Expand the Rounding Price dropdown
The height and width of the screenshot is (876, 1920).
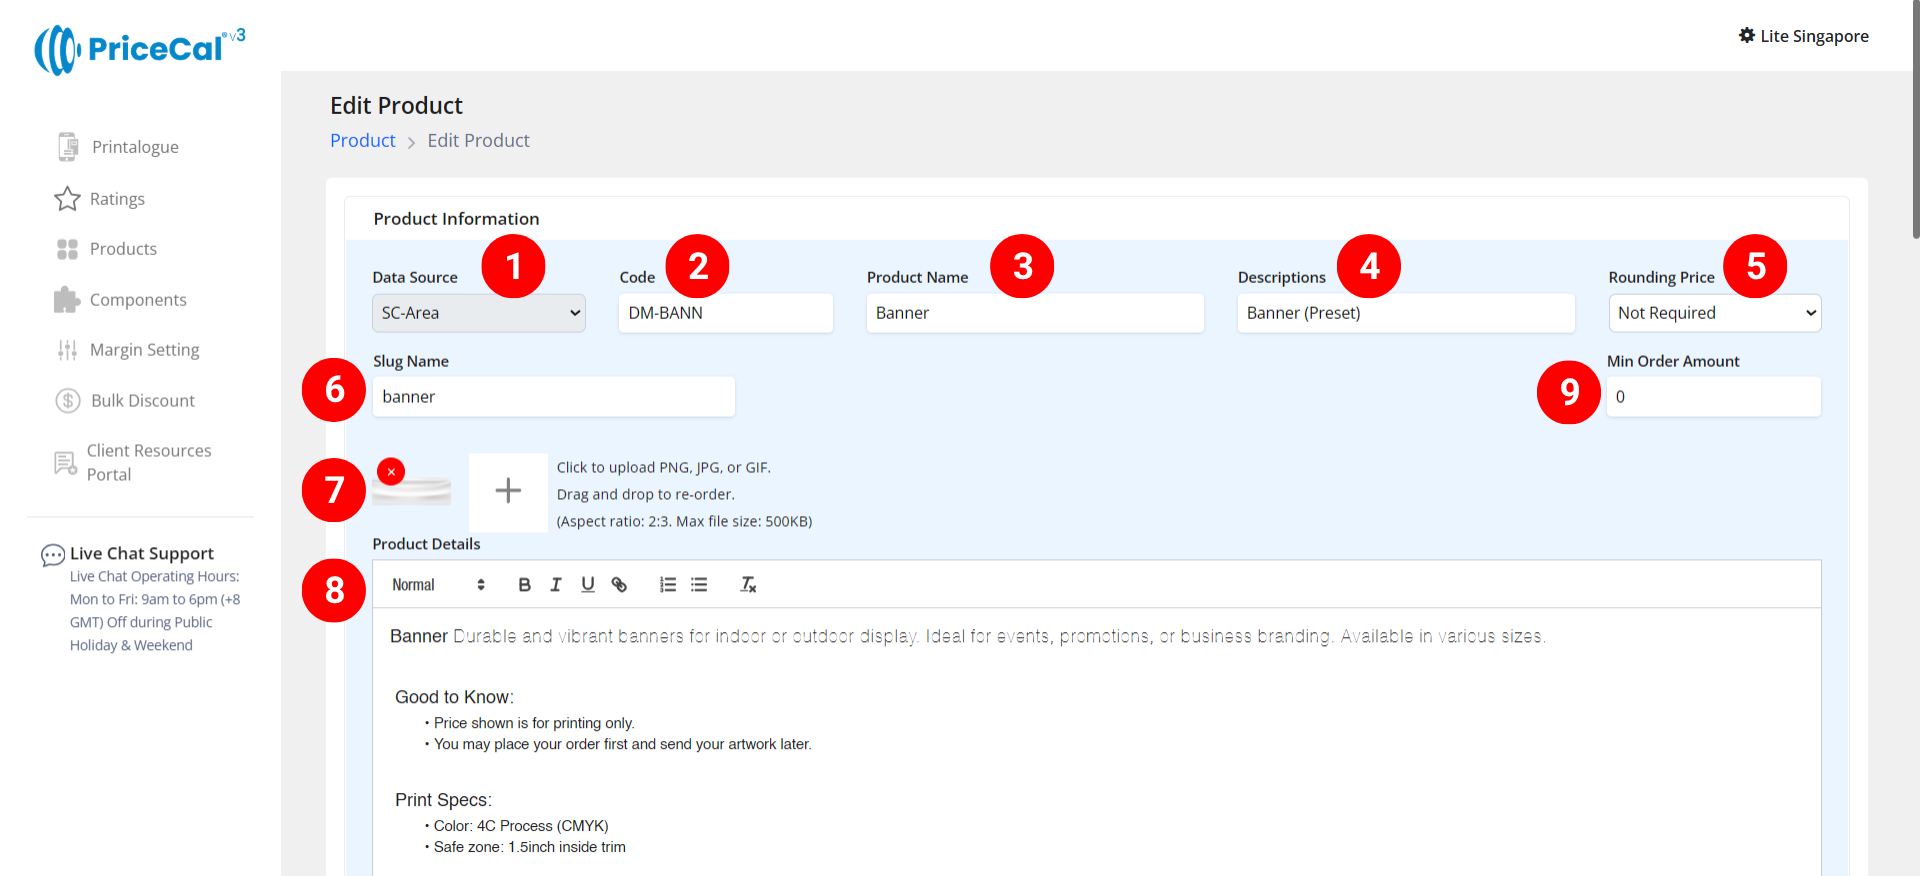coord(1714,313)
